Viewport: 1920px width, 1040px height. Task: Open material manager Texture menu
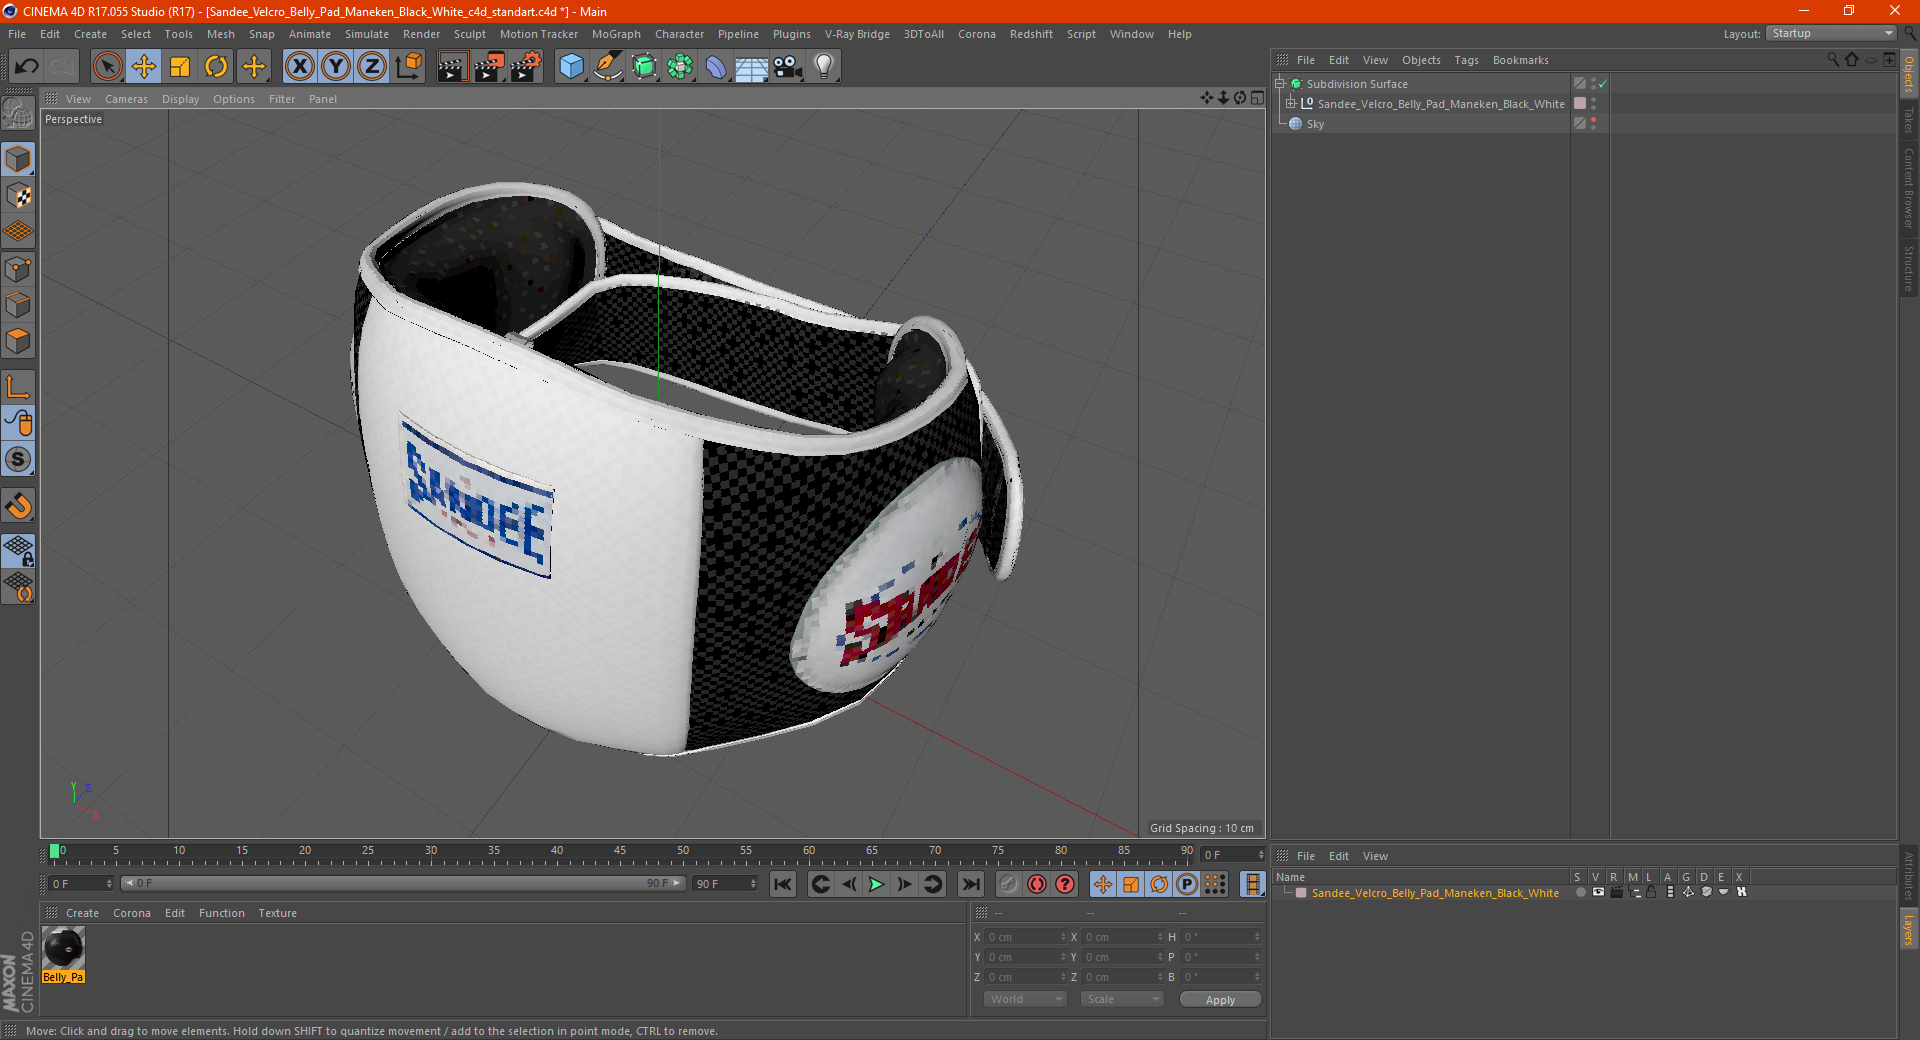pyautogui.click(x=277, y=913)
